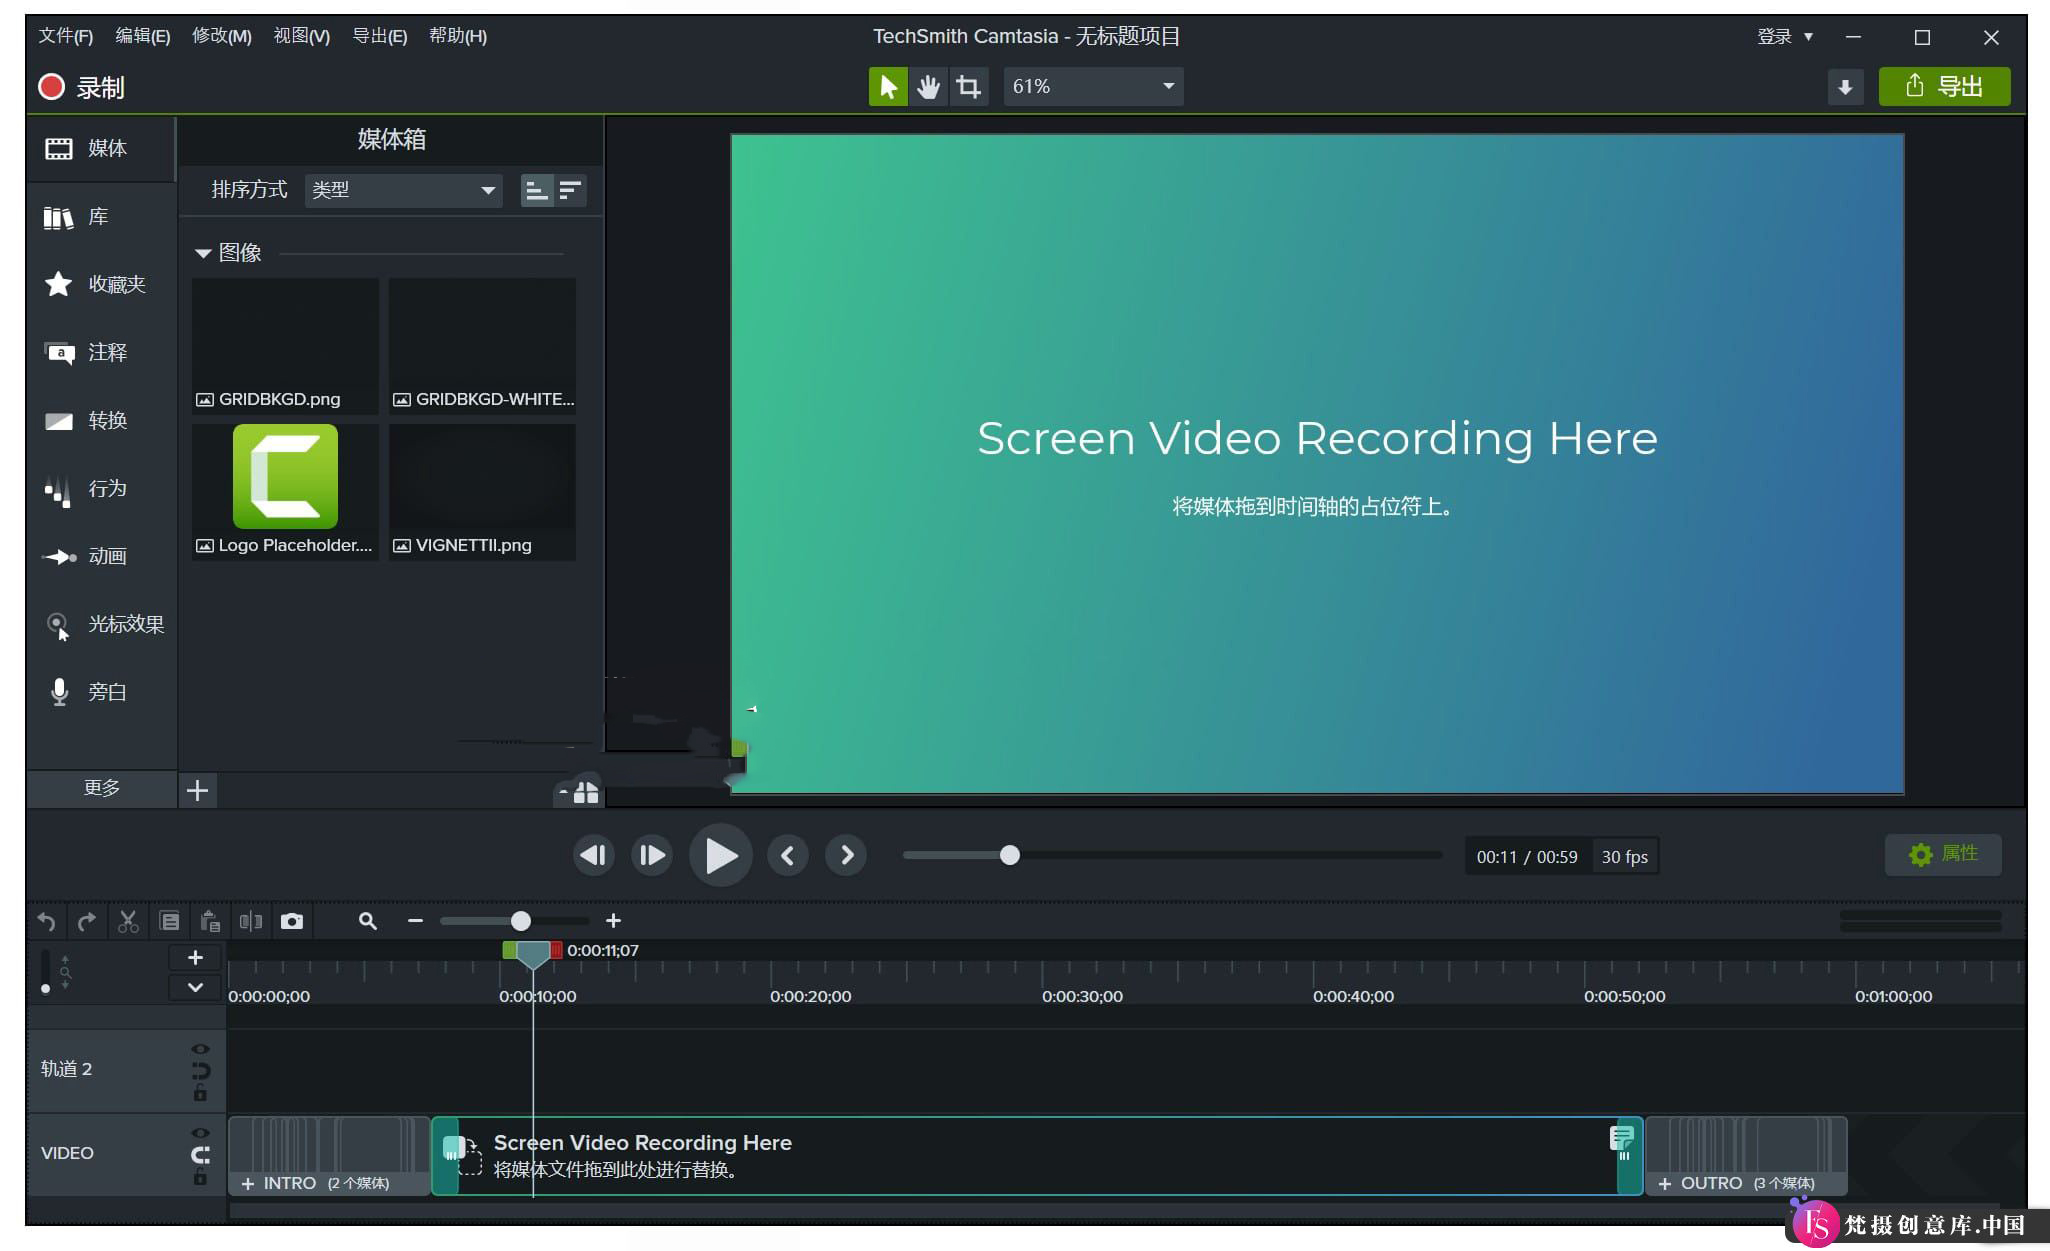Image resolution: width=2050 pixels, height=1251 pixels.
Task: Open the 类型 sort-by dropdown
Action: pos(403,190)
